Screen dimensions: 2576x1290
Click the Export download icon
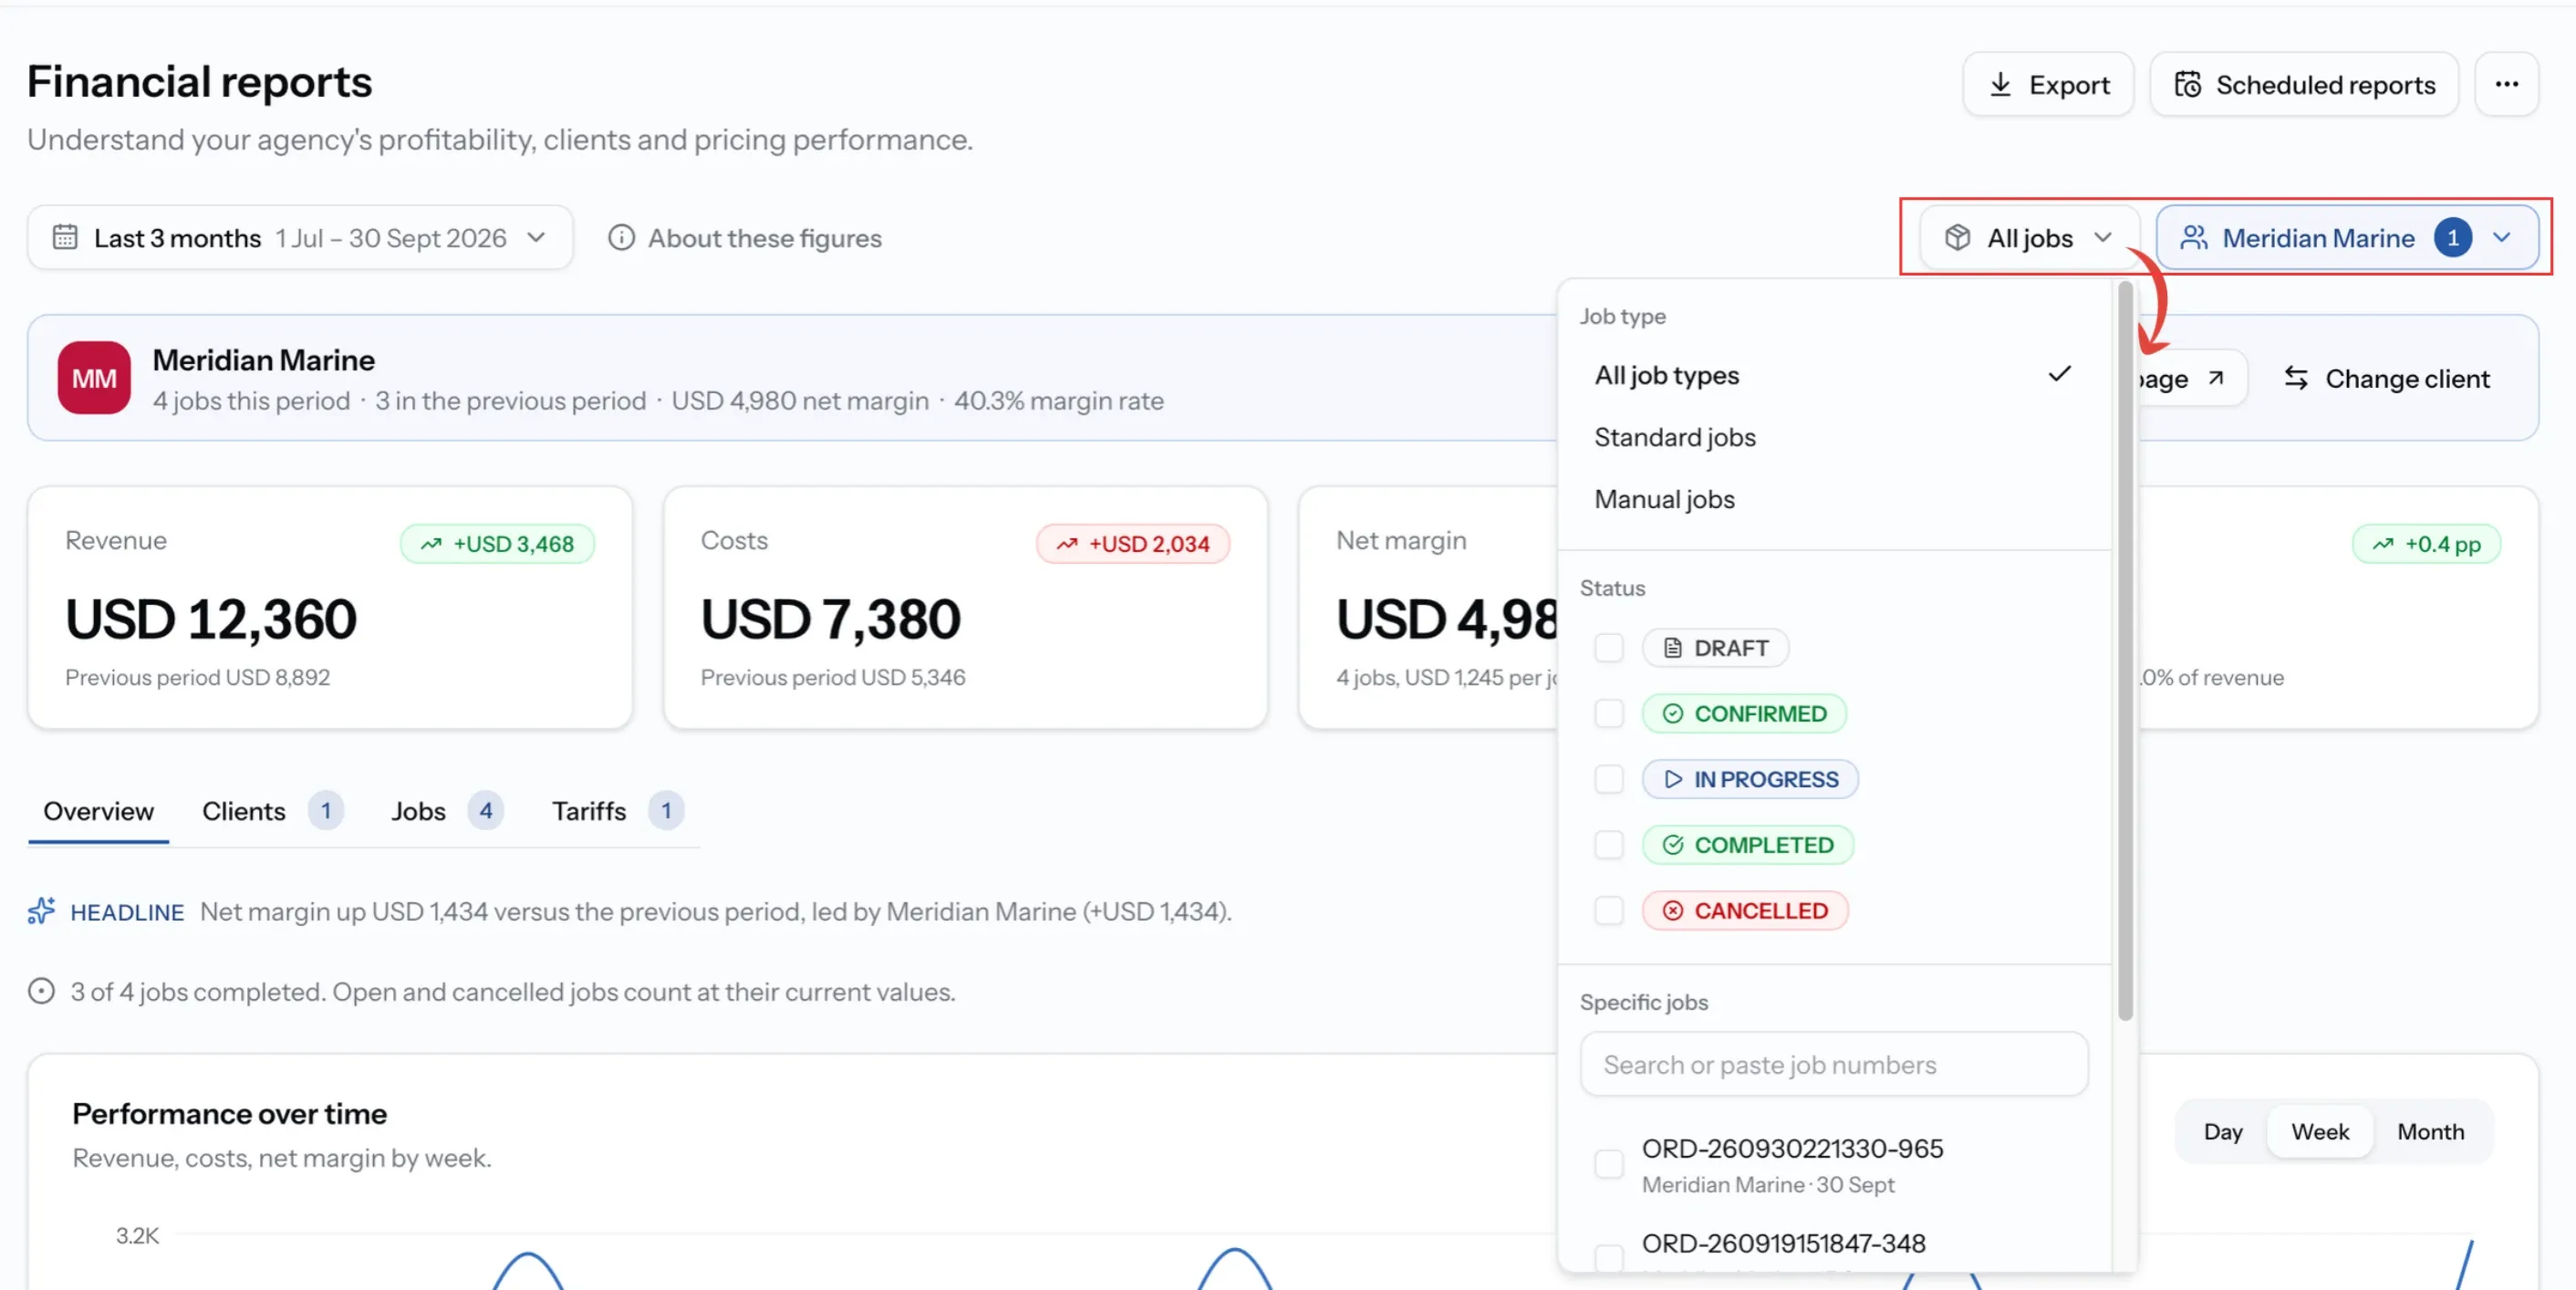2000,85
